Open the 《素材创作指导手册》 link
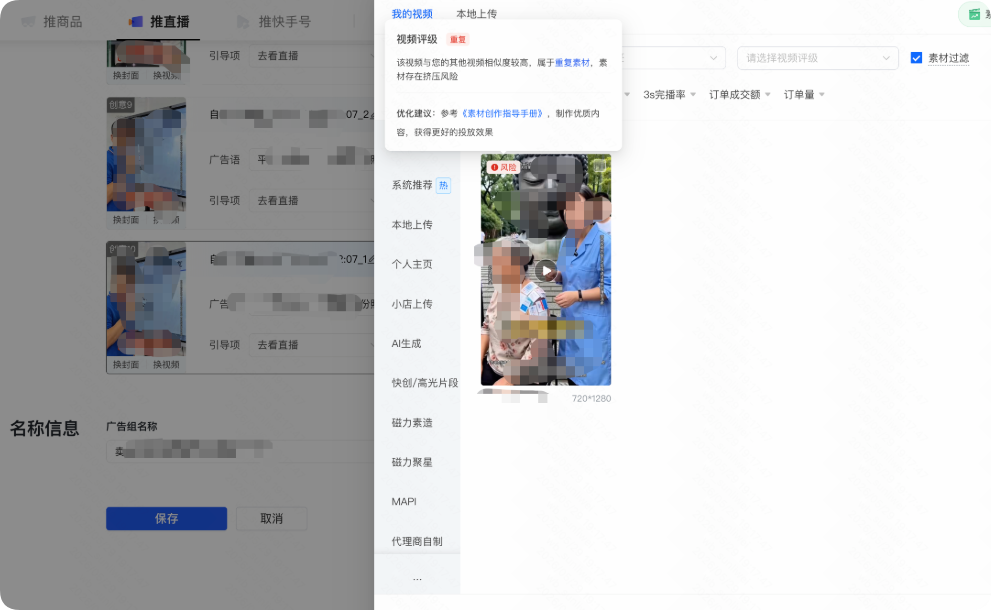 [503, 114]
